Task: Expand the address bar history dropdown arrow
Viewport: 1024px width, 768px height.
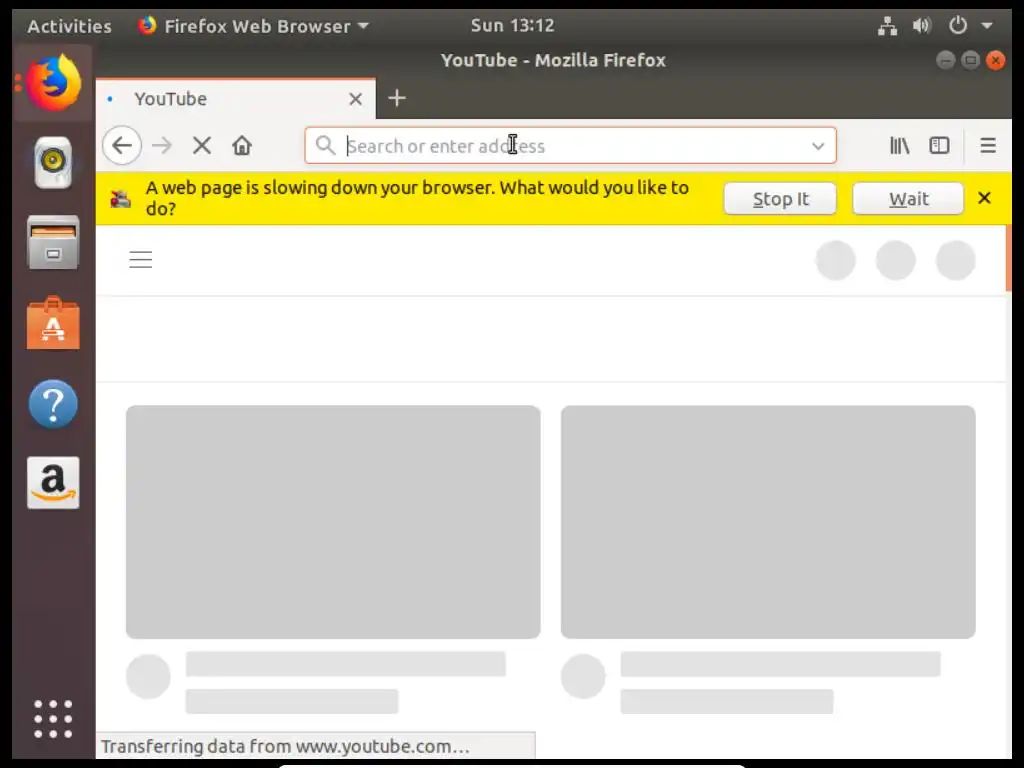Action: pyautogui.click(x=818, y=146)
